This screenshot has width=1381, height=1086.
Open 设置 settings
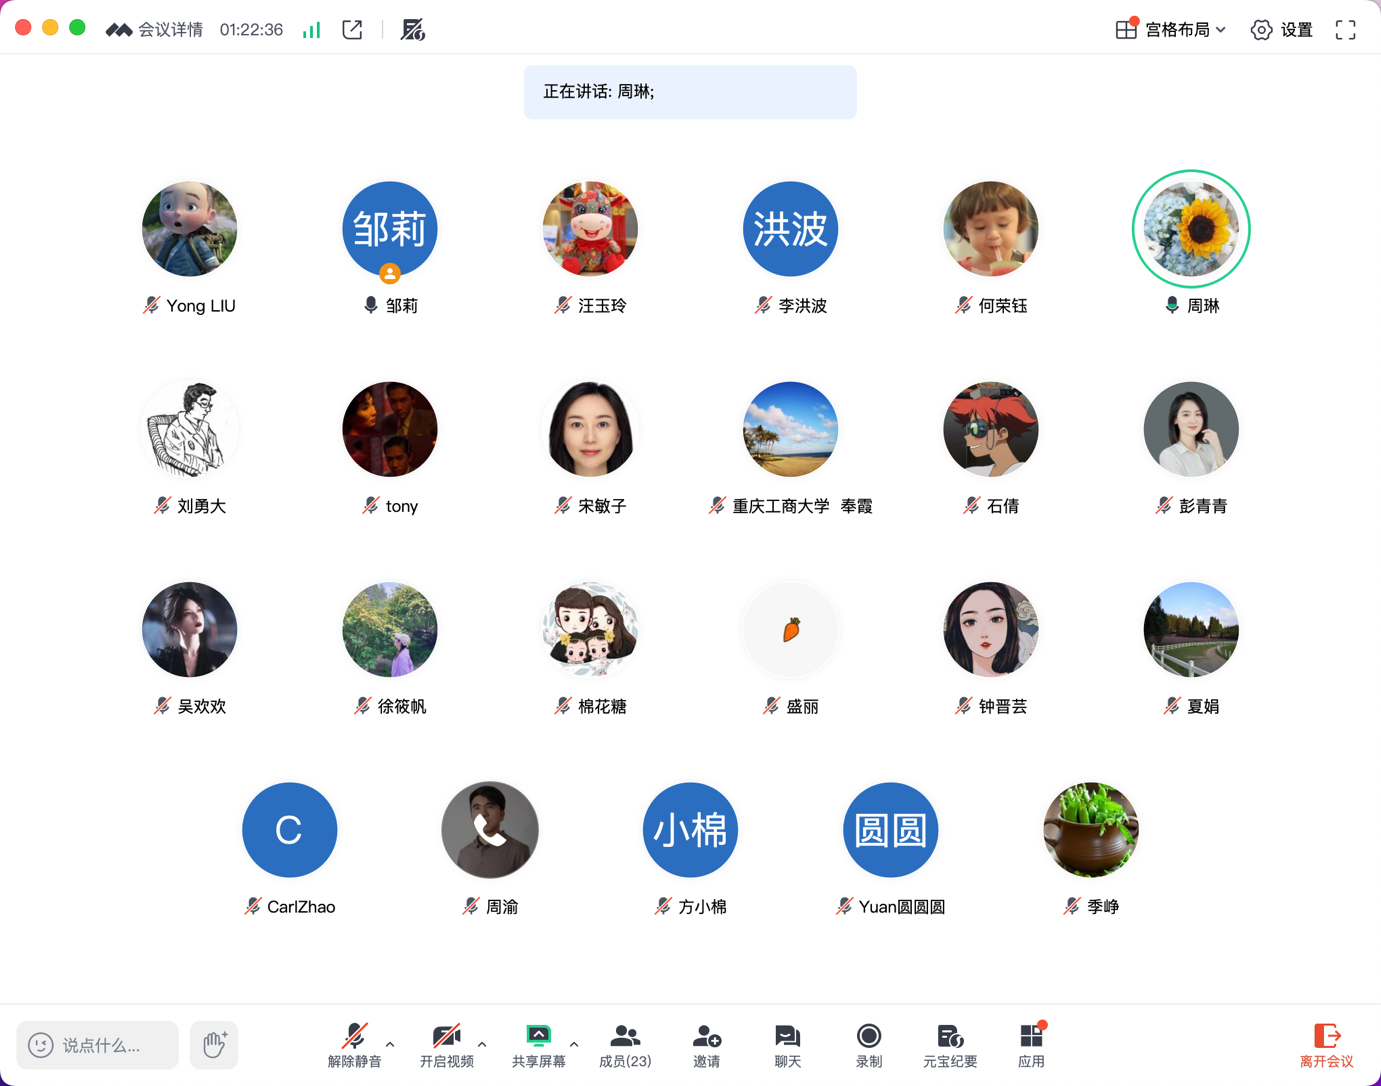coord(1282,30)
